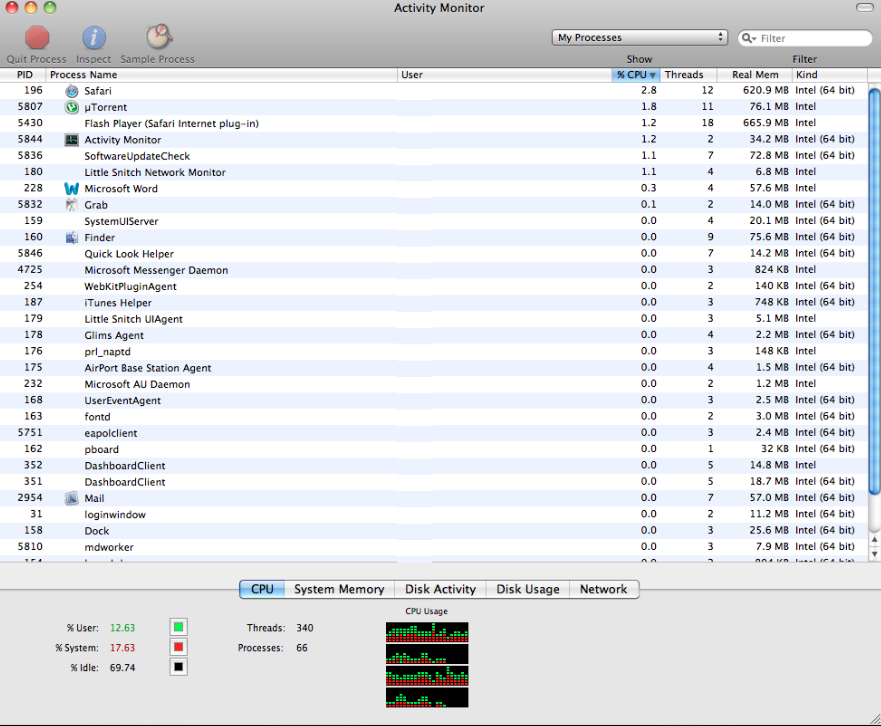Click the Activity Monitor icon in process list
The height and width of the screenshot is (726, 881).
coord(71,140)
